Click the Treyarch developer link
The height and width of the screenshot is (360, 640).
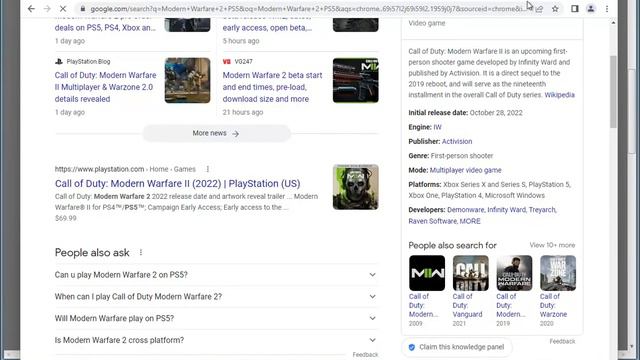(542, 210)
